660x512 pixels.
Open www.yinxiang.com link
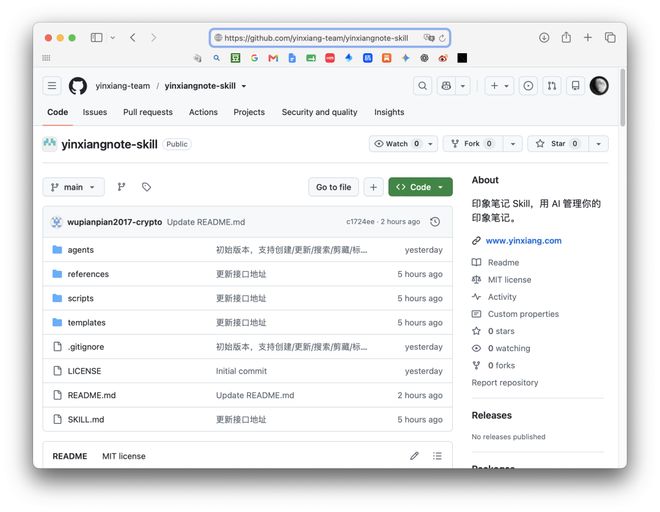pyautogui.click(x=523, y=240)
